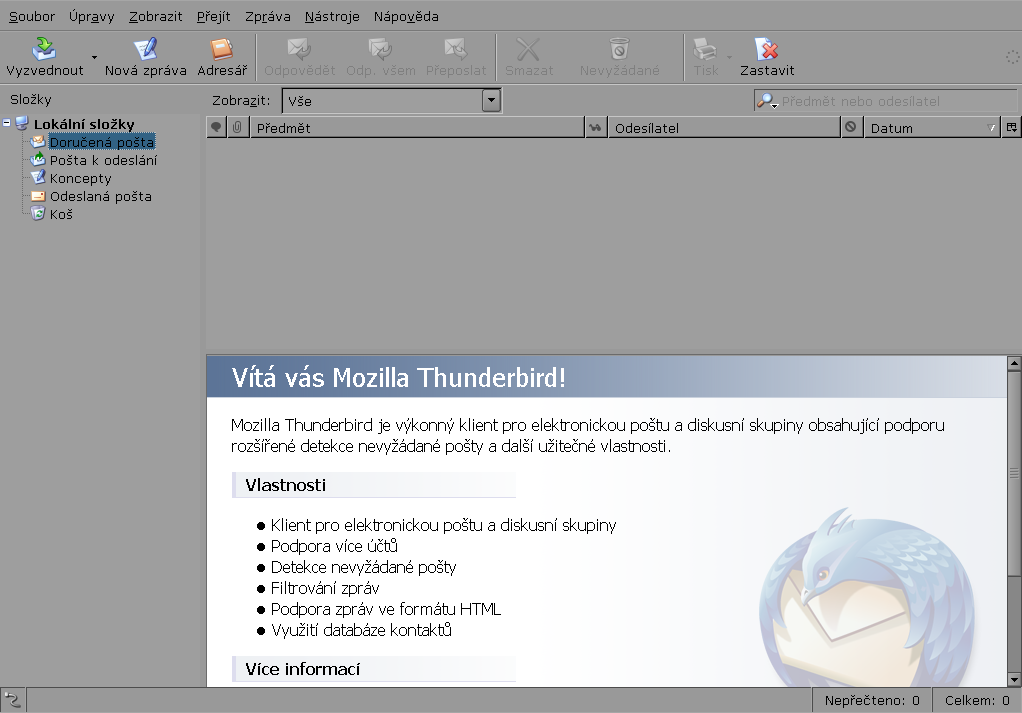This screenshot has height=713, width=1022.
Task: Select the Koš trash folder
Action: (x=61, y=214)
